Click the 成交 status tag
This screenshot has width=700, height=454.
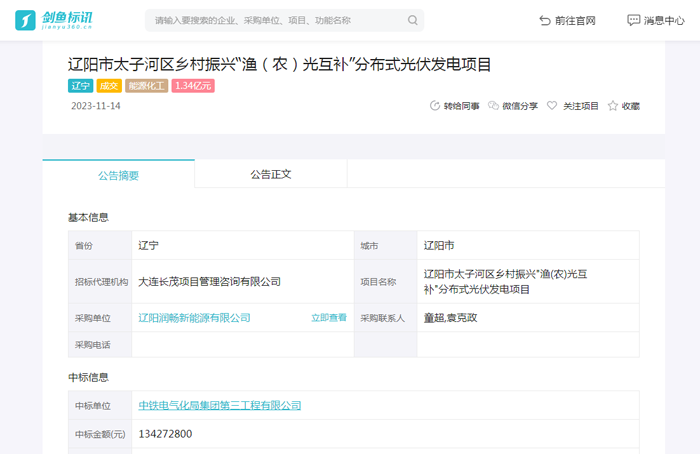[109, 86]
